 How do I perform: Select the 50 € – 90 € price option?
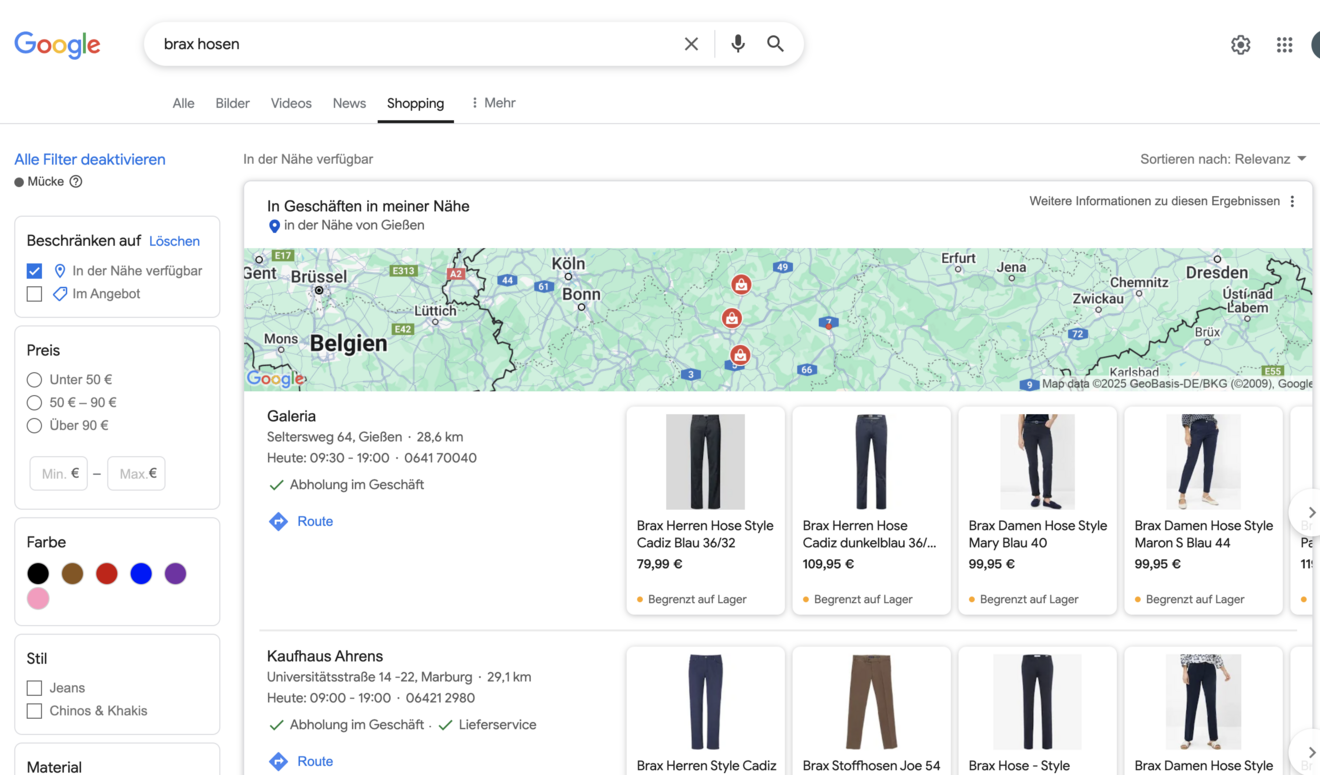pos(34,403)
